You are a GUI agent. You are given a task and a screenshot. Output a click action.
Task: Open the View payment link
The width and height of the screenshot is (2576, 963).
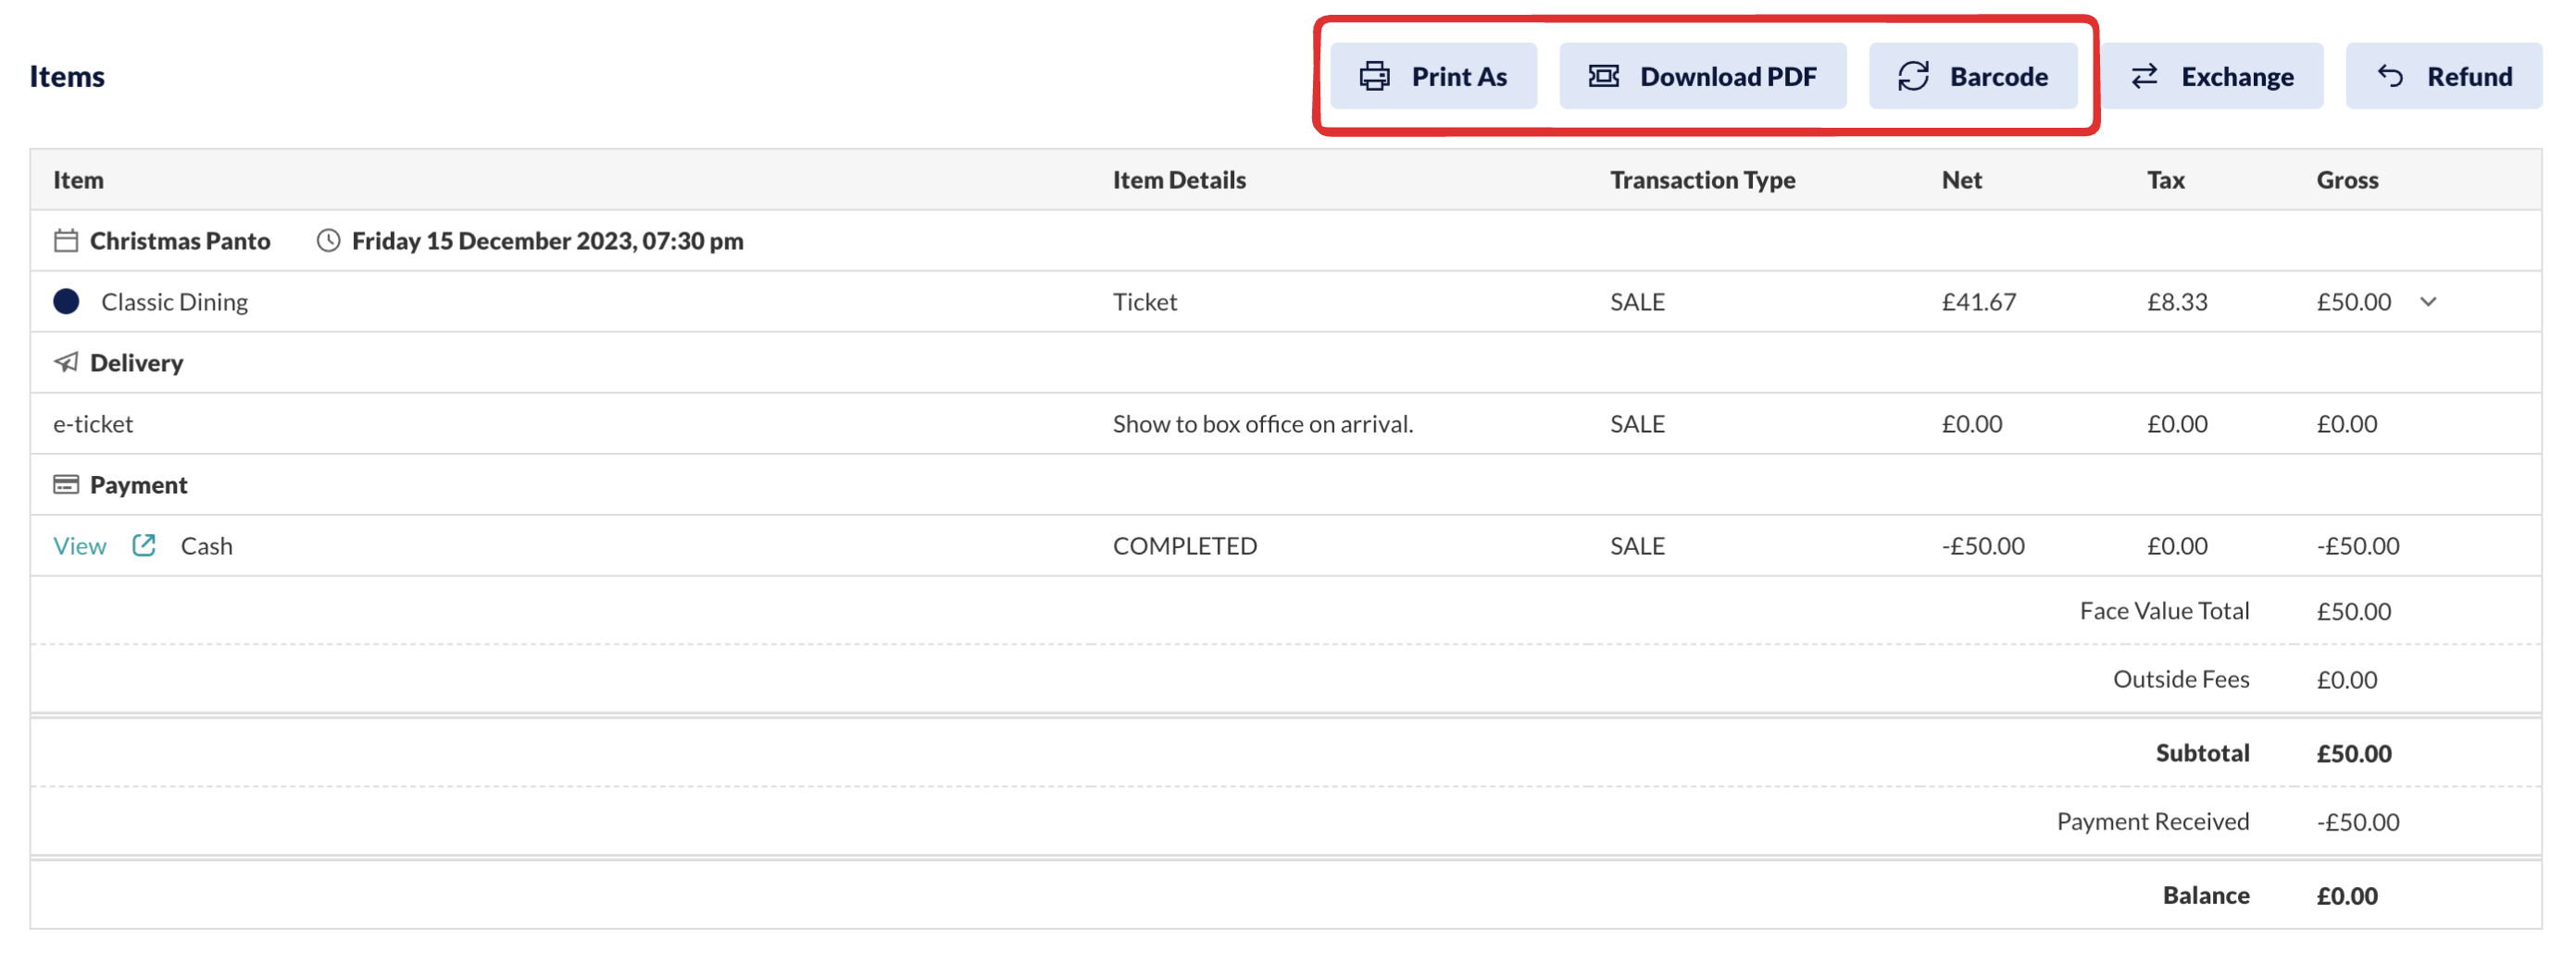click(x=79, y=546)
